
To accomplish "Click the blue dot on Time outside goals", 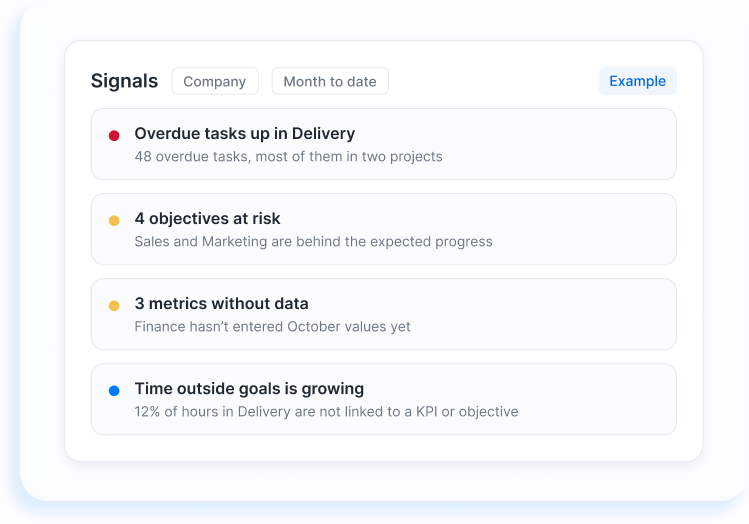I will click(114, 391).
